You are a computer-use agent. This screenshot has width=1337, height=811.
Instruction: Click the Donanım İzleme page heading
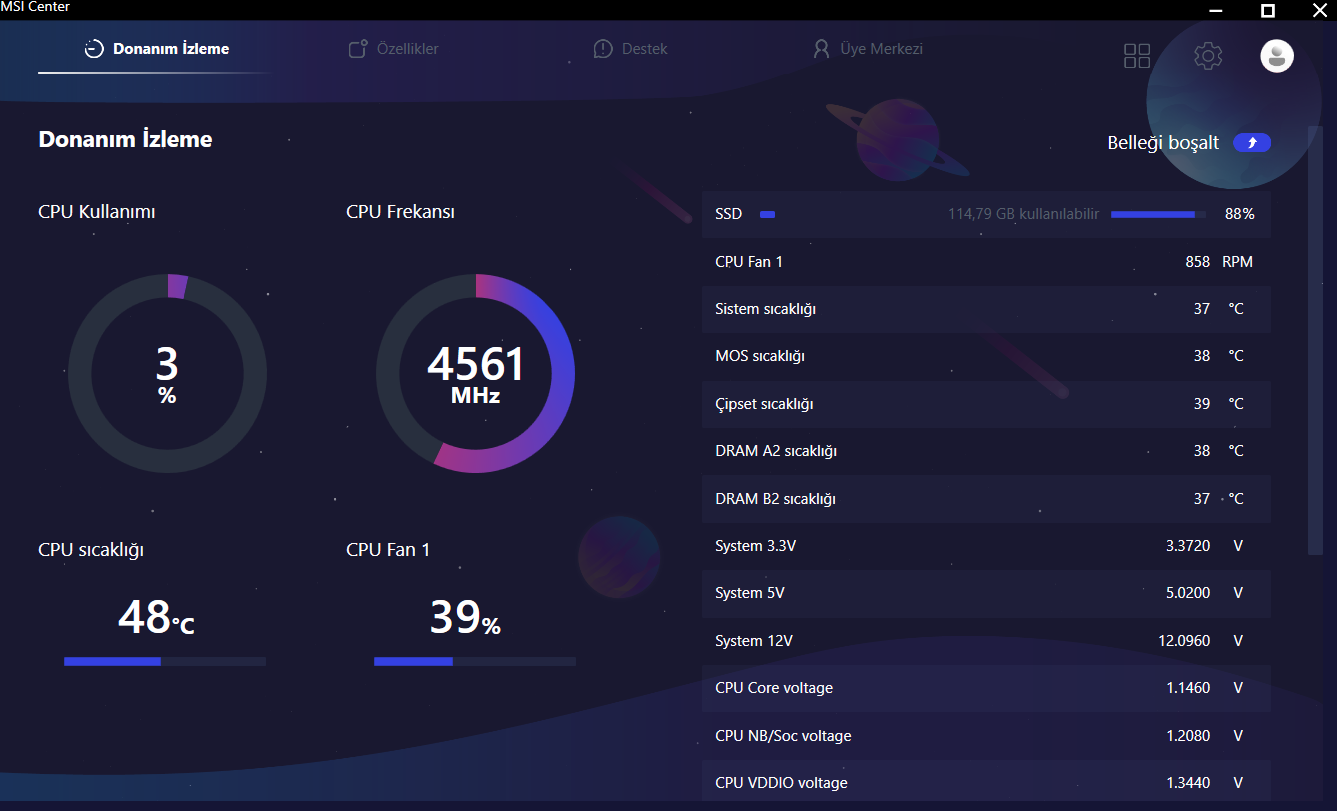pyautogui.click(x=125, y=139)
